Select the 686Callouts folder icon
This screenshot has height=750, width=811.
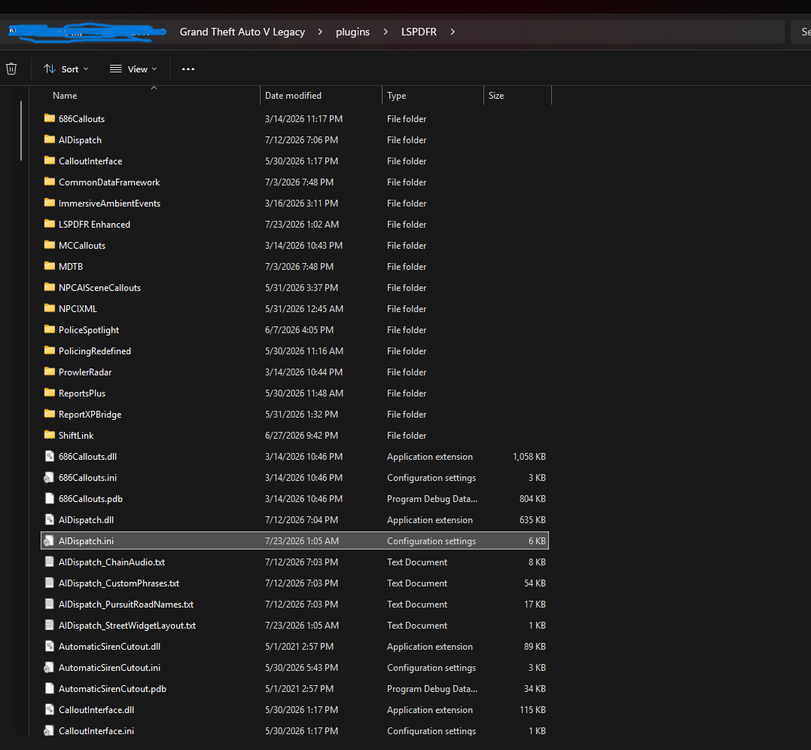click(x=49, y=118)
